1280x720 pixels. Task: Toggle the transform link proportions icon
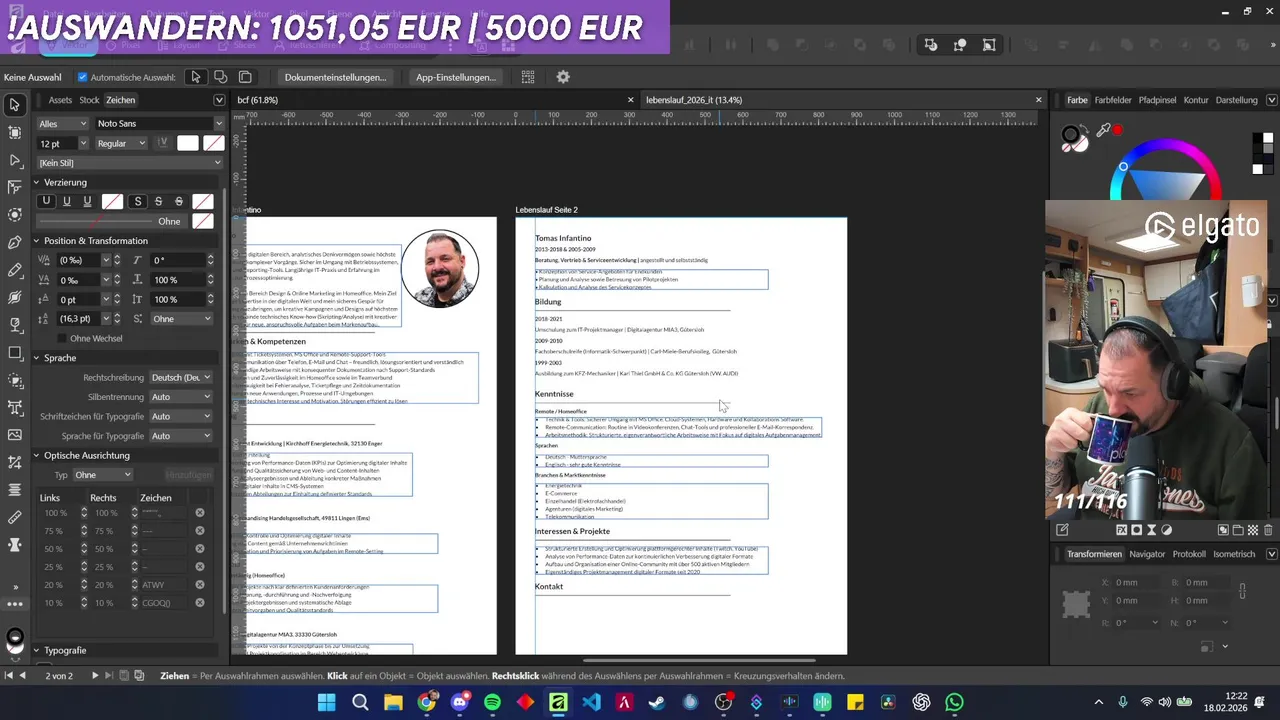pos(1242,592)
